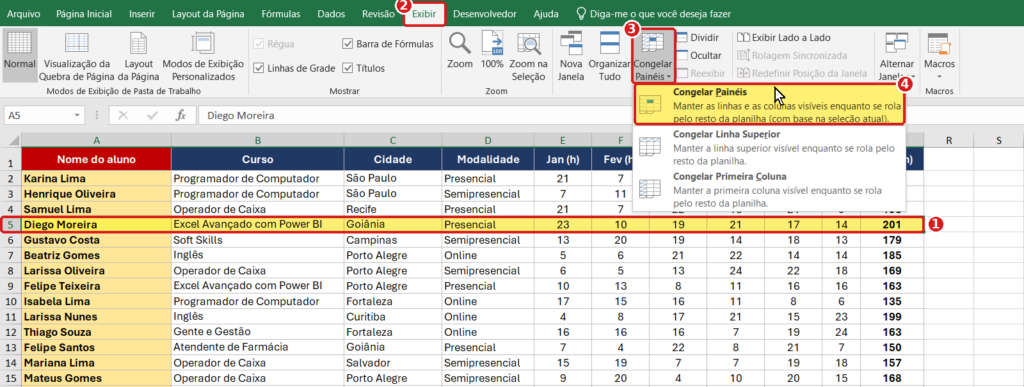Select row 10 header
The image size is (1024, 387).
coord(10,301)
